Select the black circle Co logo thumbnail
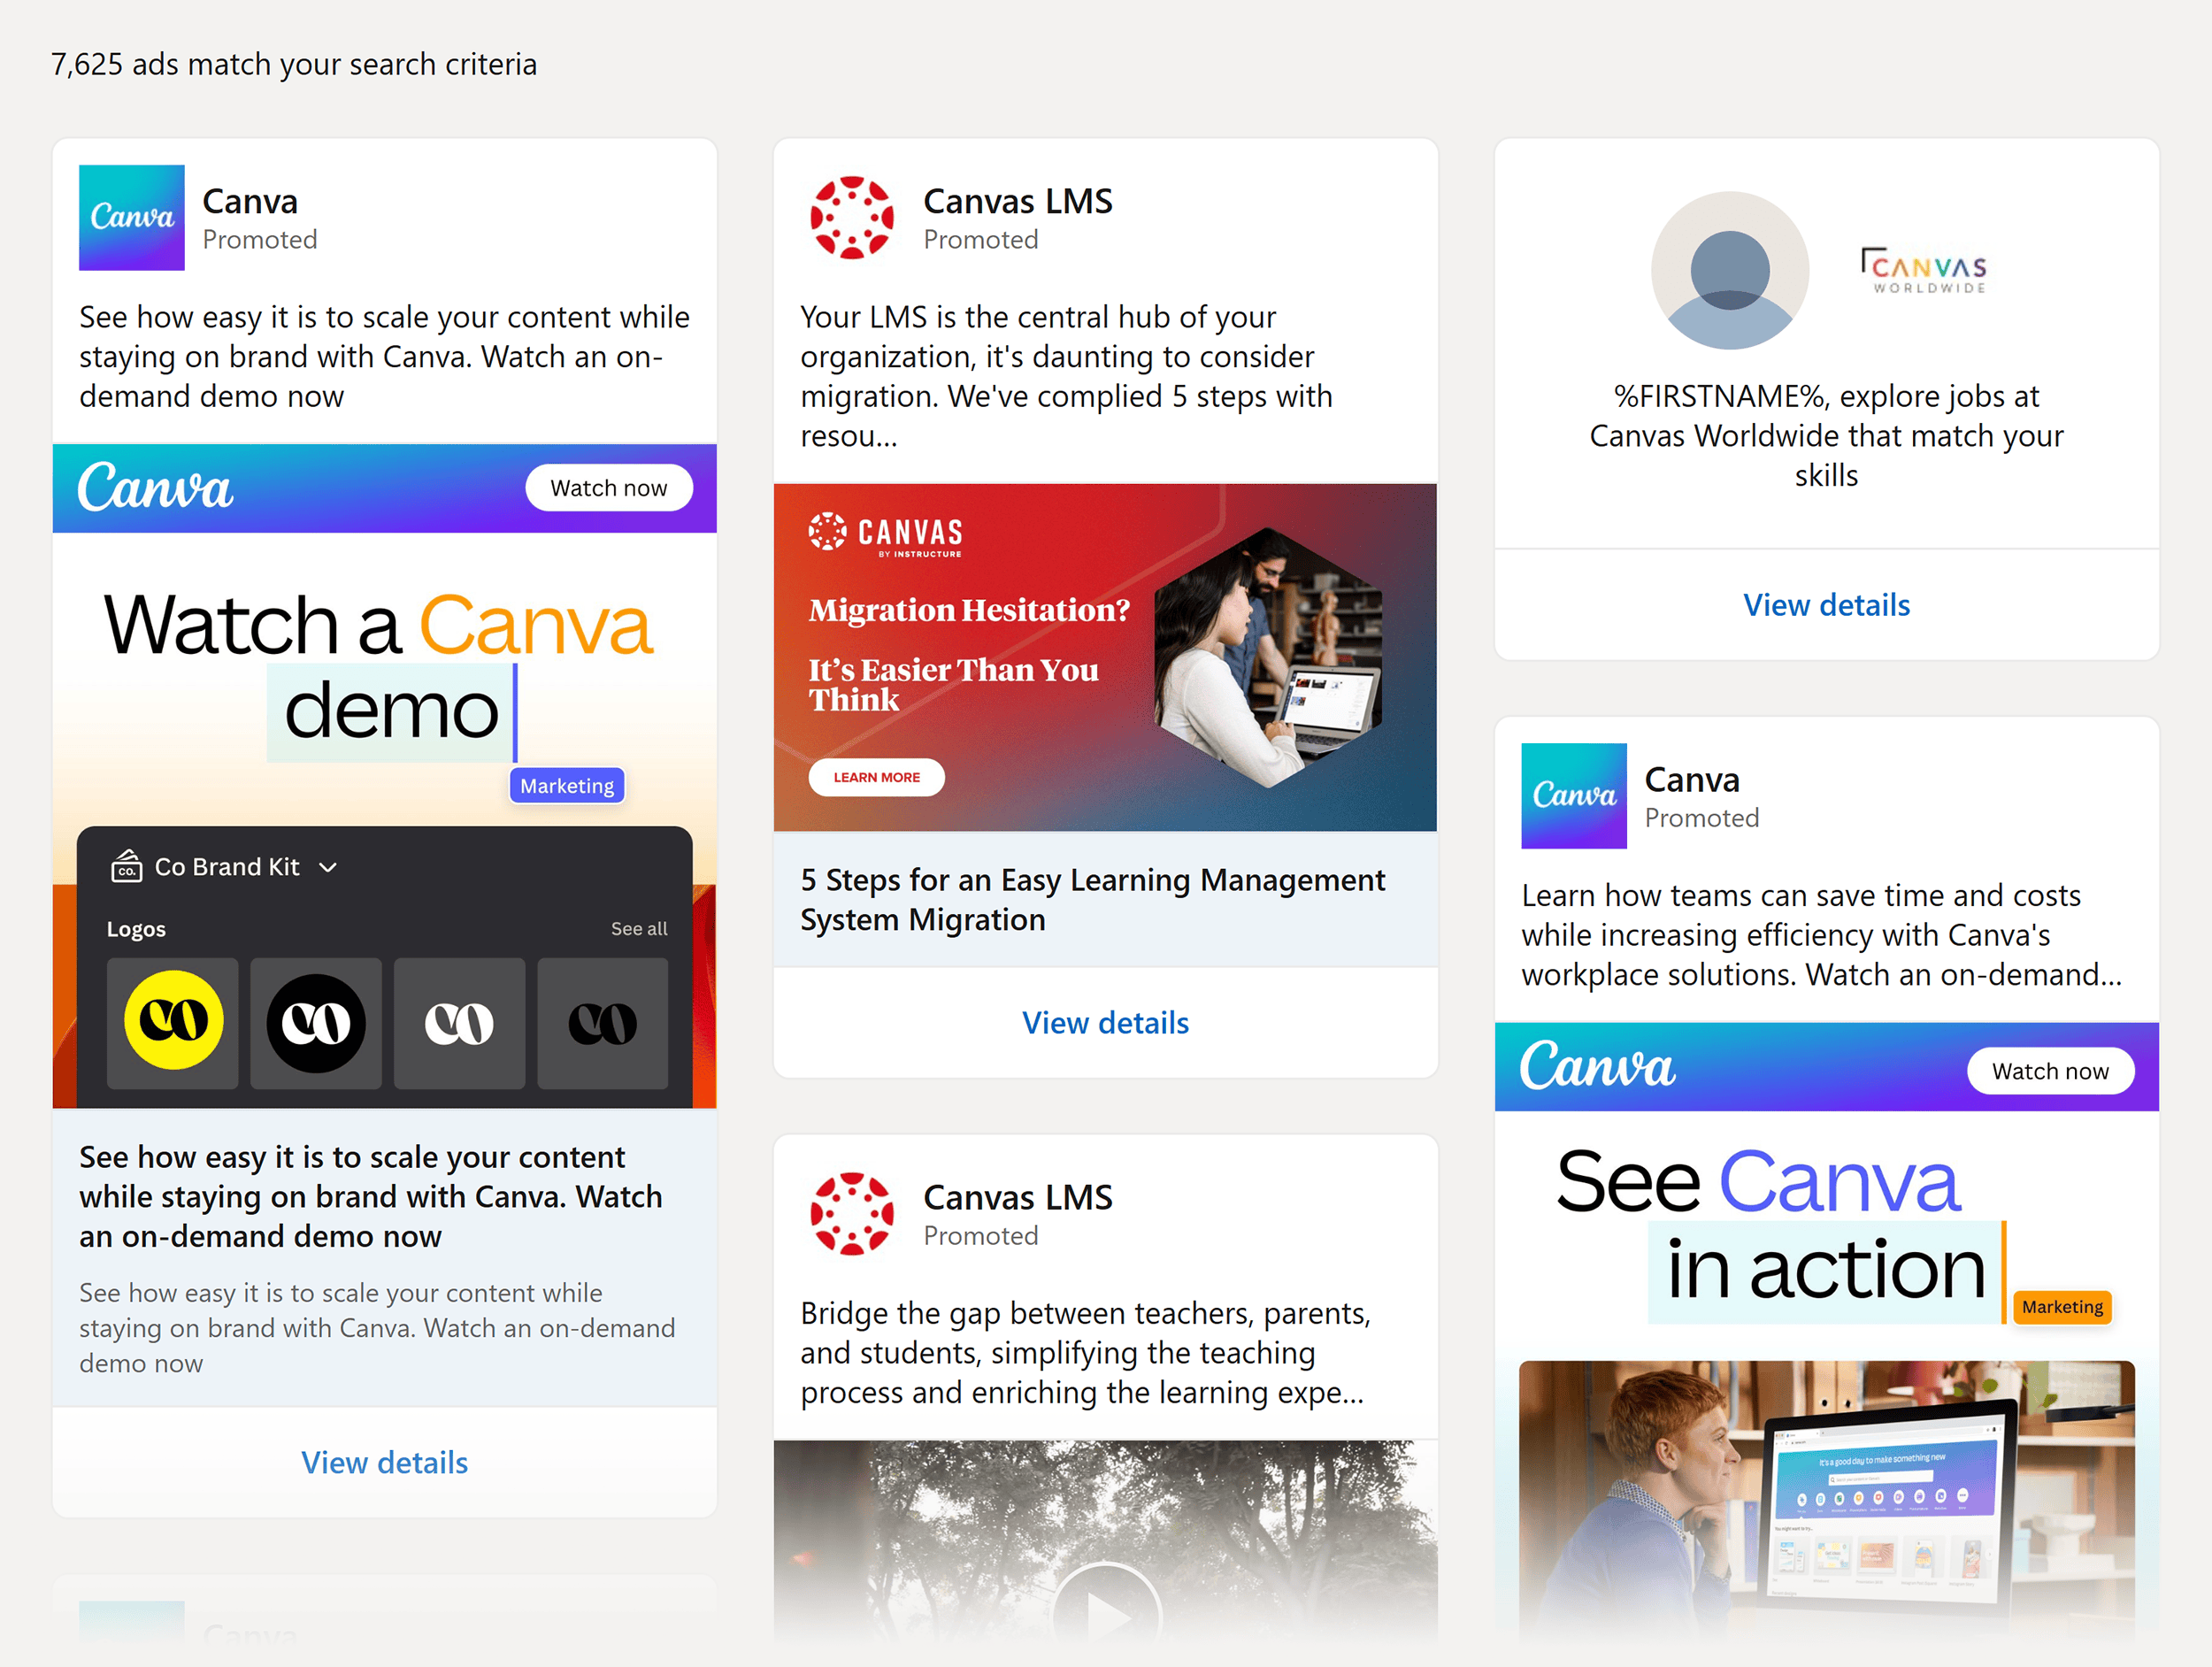The image size is (2212, 1667). point(315,1024)
